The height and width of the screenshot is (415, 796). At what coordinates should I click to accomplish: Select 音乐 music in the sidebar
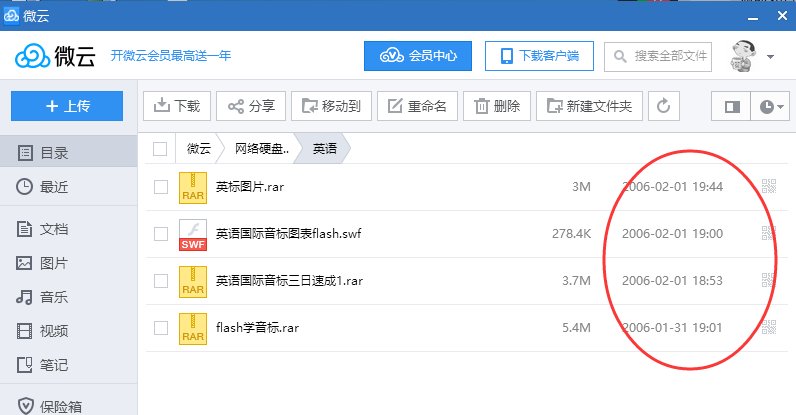tap(69, 297)
